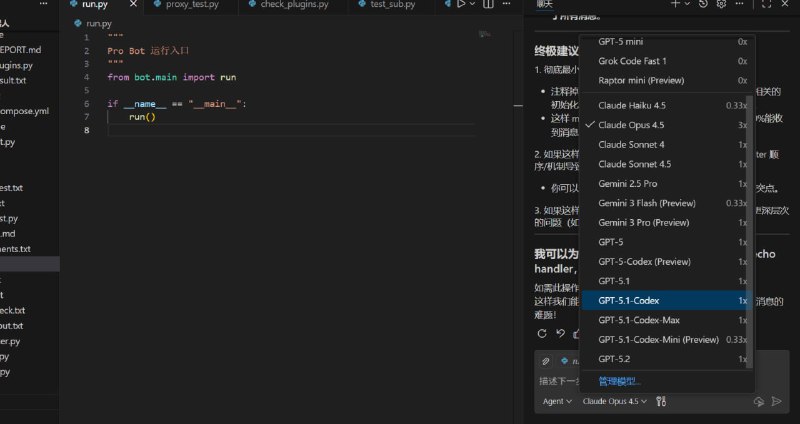
Task: Open the configure tools icon in chat input
Action: coord(661,402)
